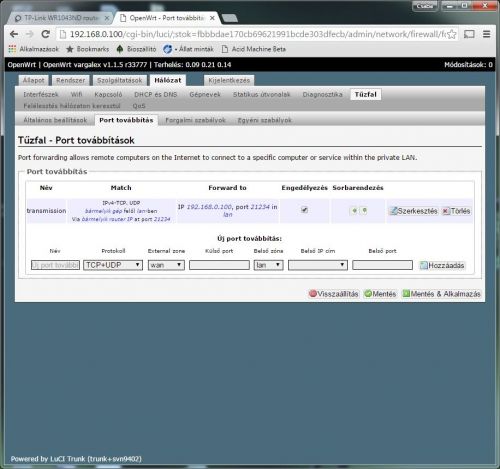The height and width of the screenshot is (469, 500).
Task: Open the Kapcsoló submenu
Action: pos(108,94)
